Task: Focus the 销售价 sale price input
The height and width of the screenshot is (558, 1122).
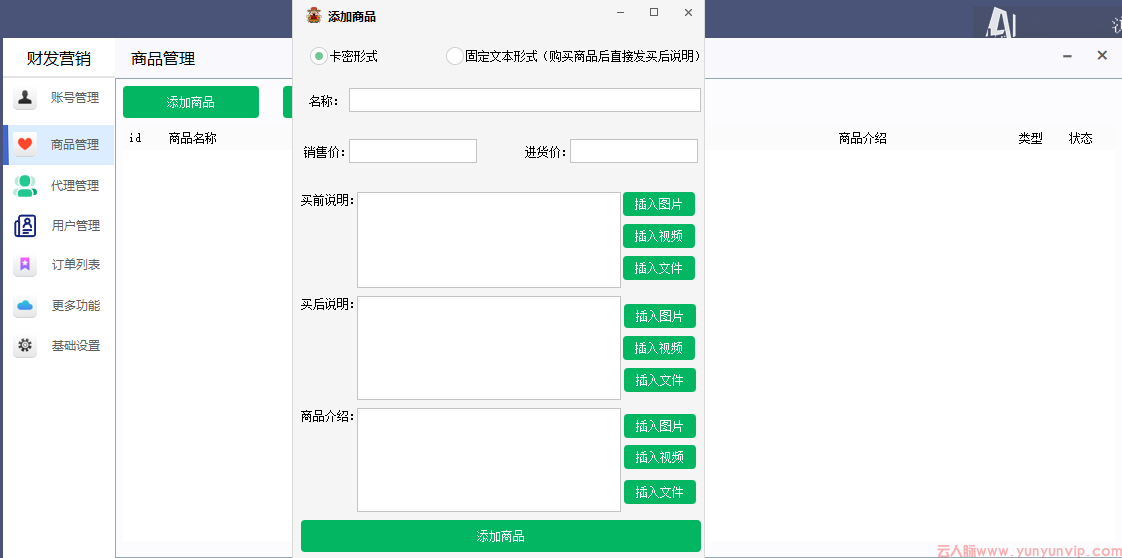Action: coord(412,151)
